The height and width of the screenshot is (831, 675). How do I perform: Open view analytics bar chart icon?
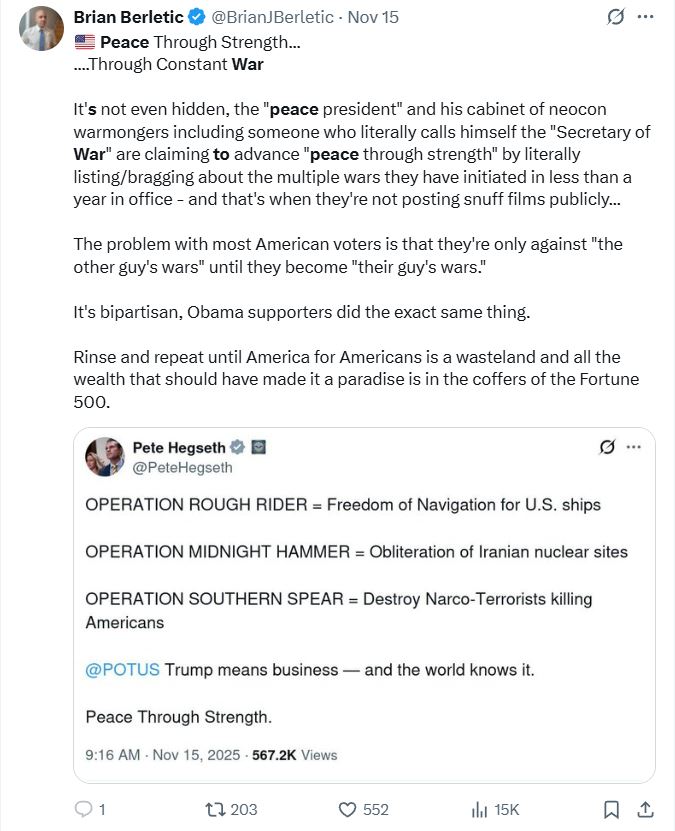coord(479,809)
